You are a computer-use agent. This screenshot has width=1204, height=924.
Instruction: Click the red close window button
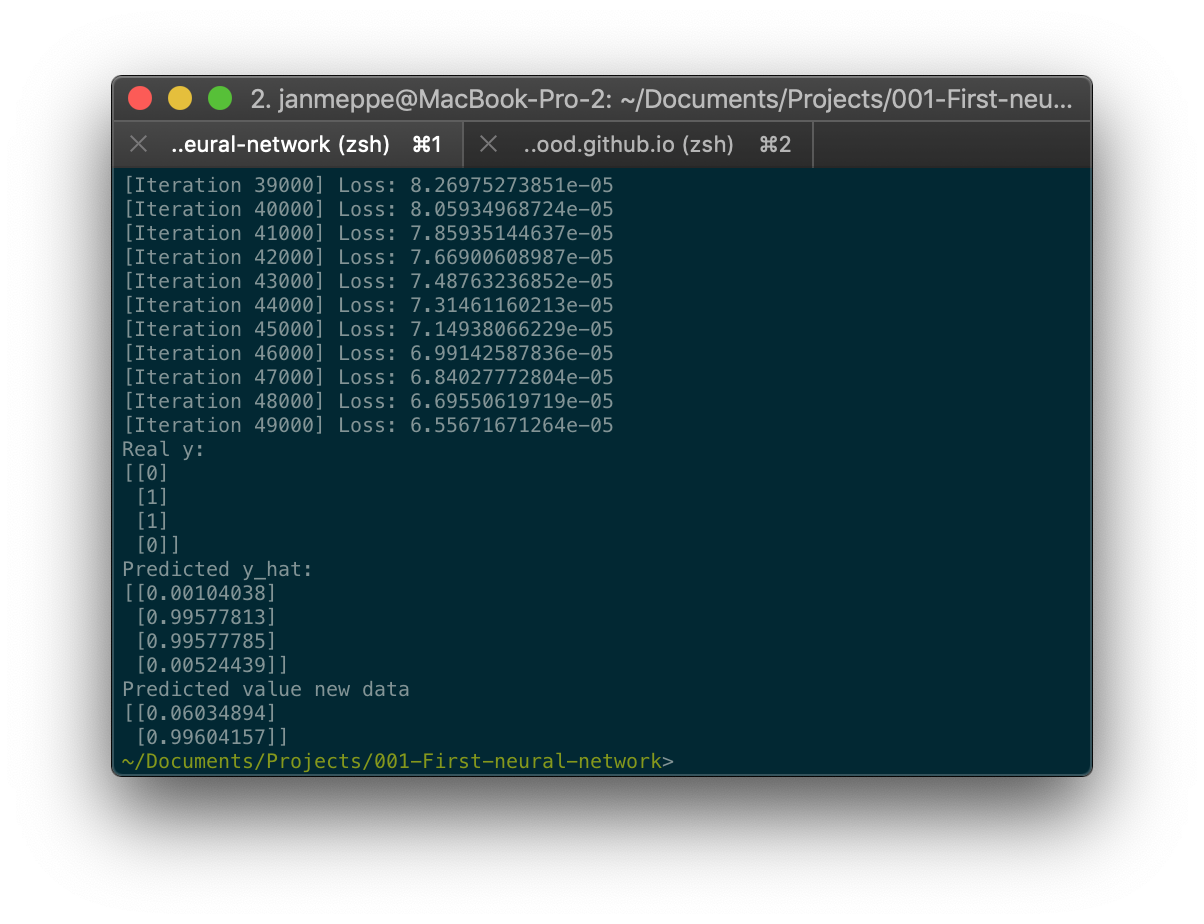click(x=140, y=99)
